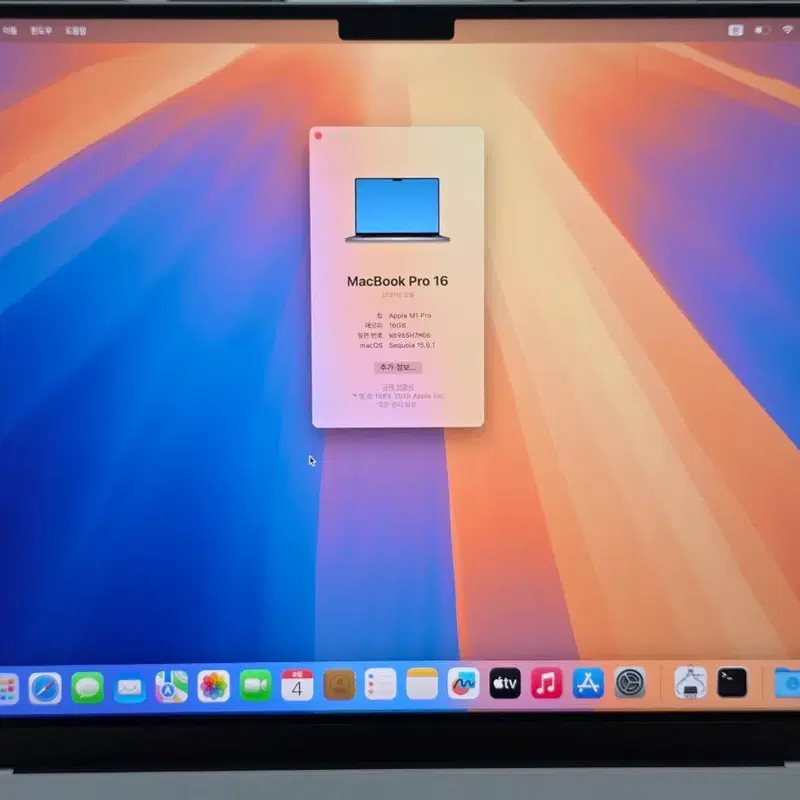Open the brown Contacts app icon
The height and width of the screenshot is (800, 800).
339,685
